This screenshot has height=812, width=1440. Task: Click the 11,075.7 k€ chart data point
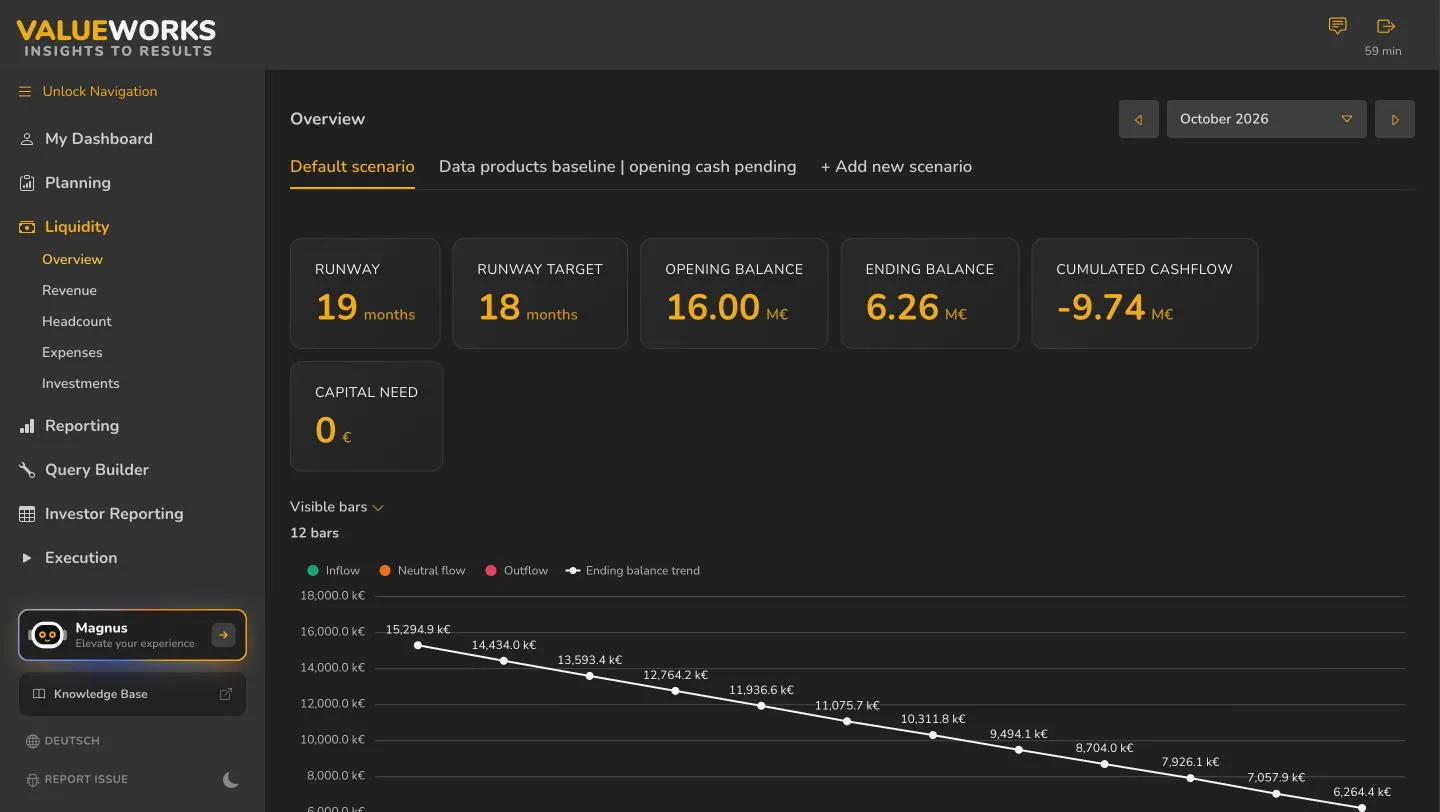pyautogui.click(x=847, y=721)
